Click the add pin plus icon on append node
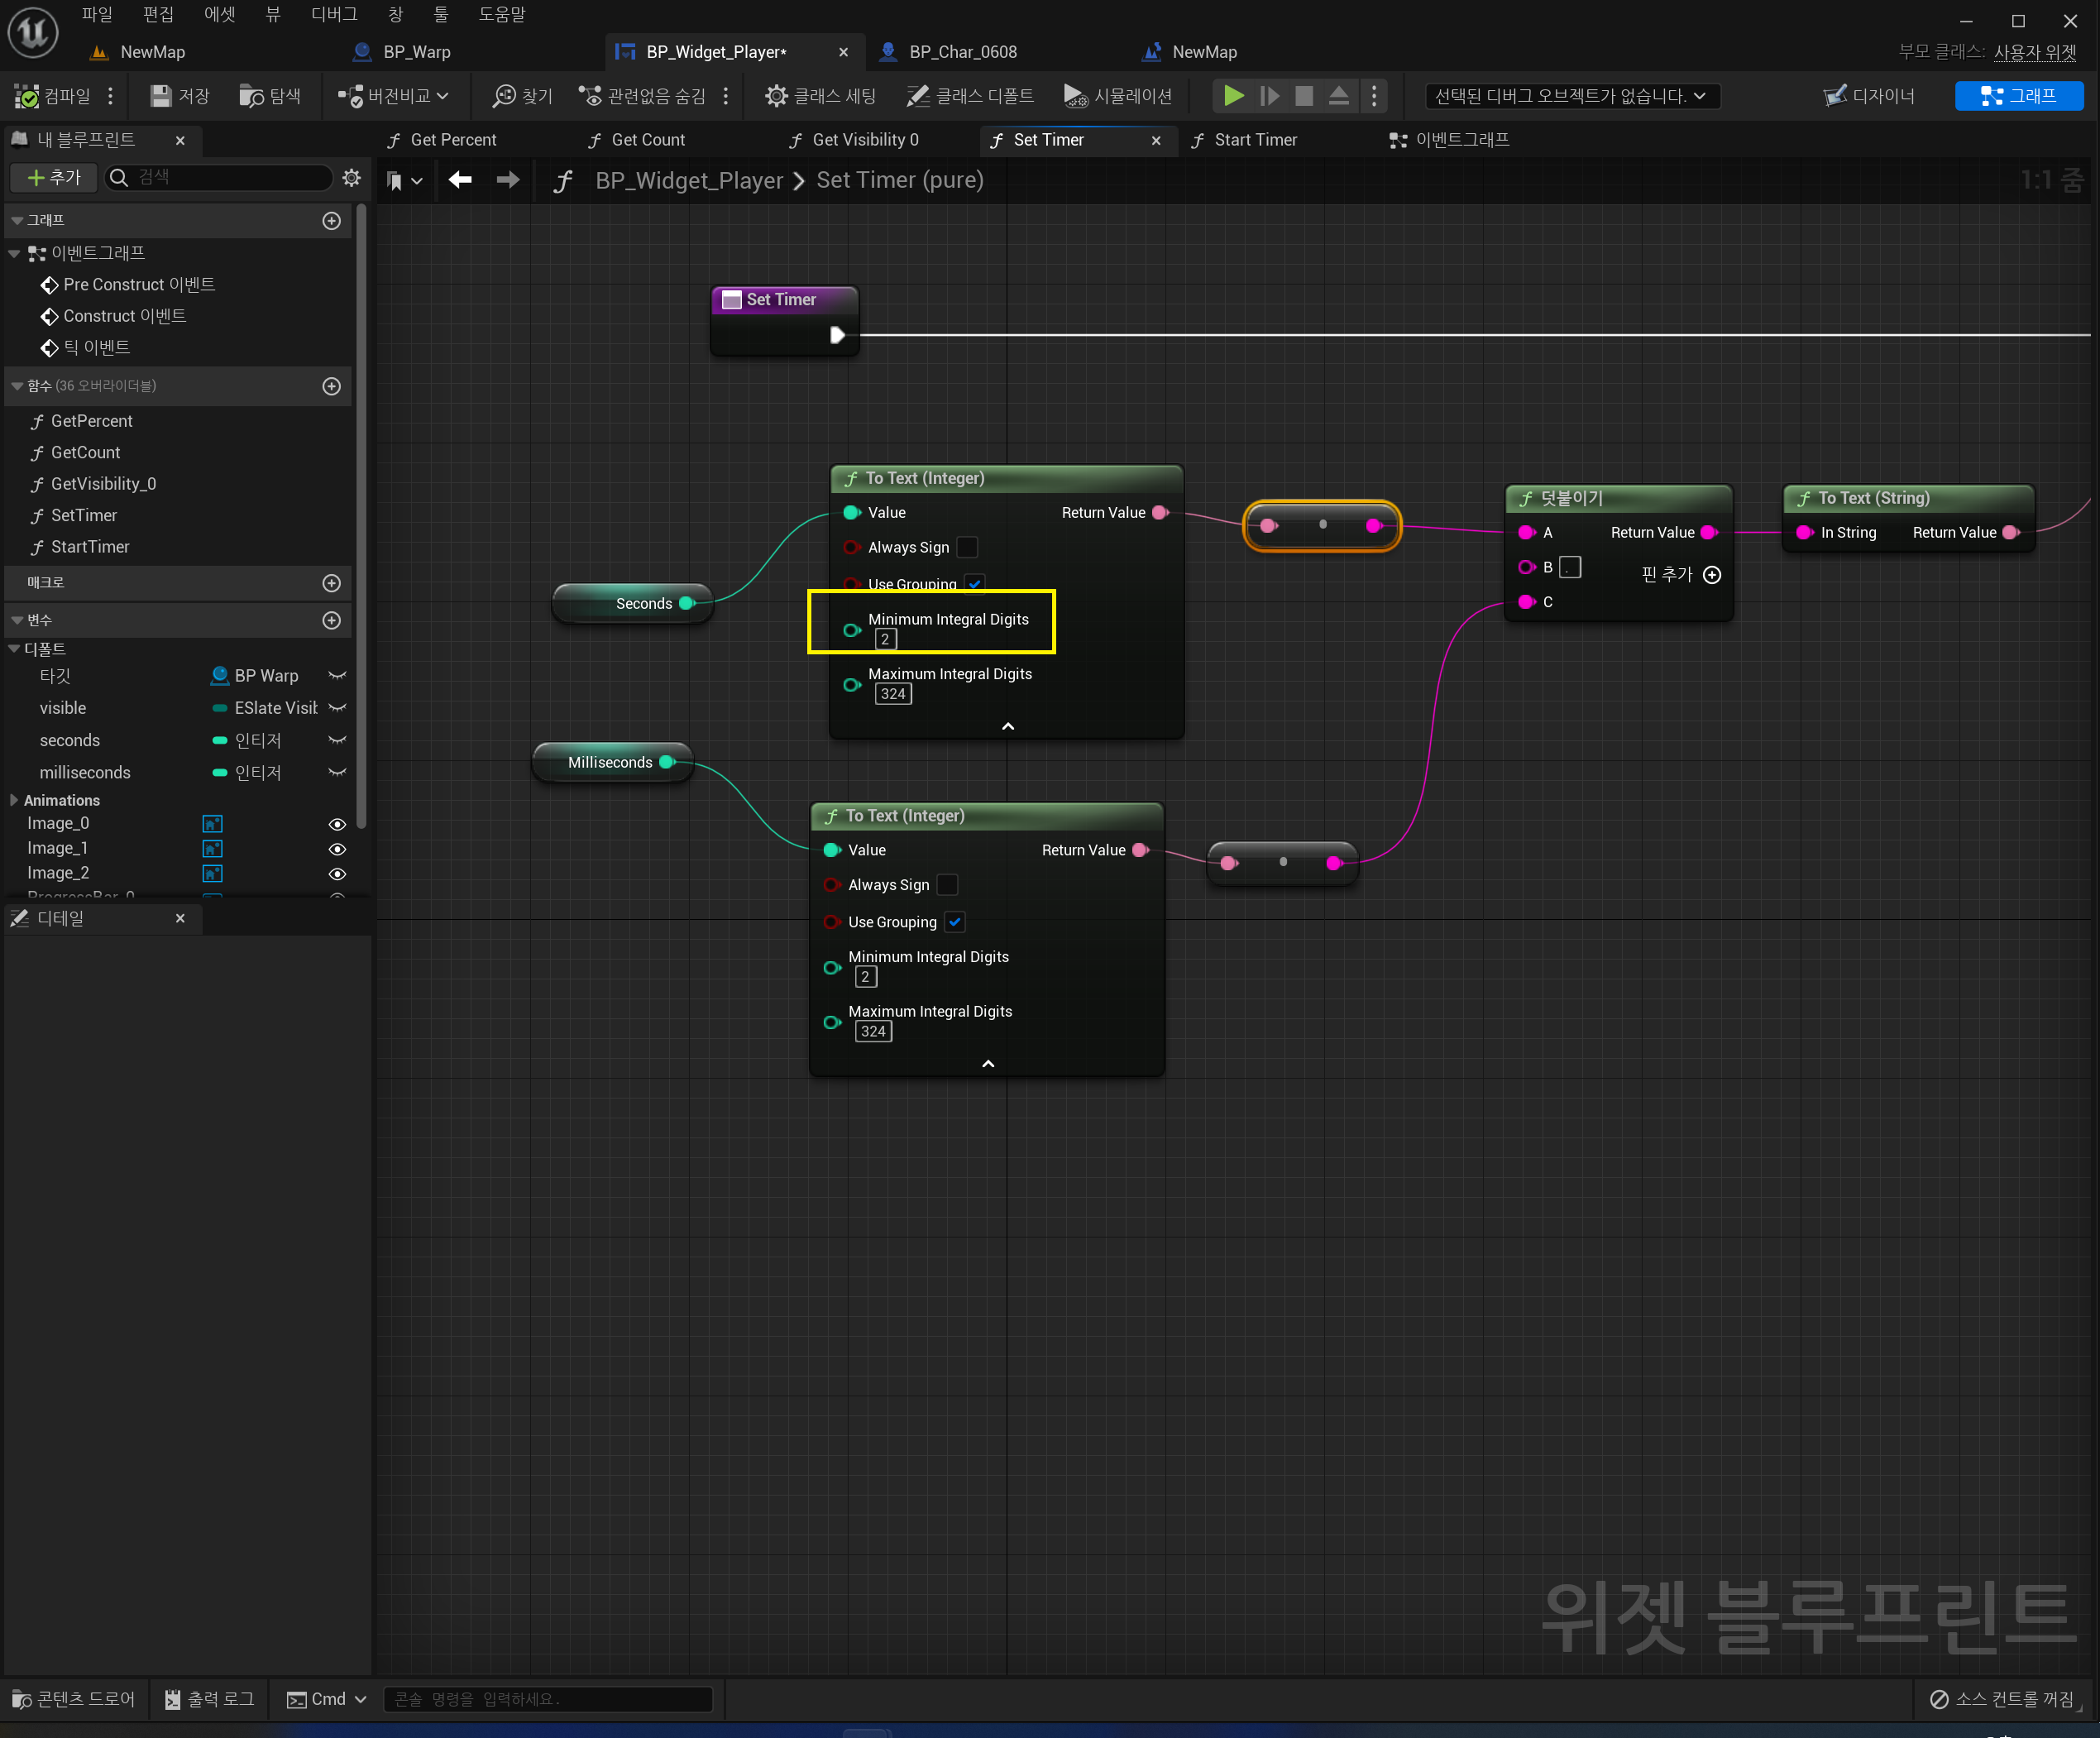The width and height of the screenshot is (2100, 1738). tap(1712, 575)
